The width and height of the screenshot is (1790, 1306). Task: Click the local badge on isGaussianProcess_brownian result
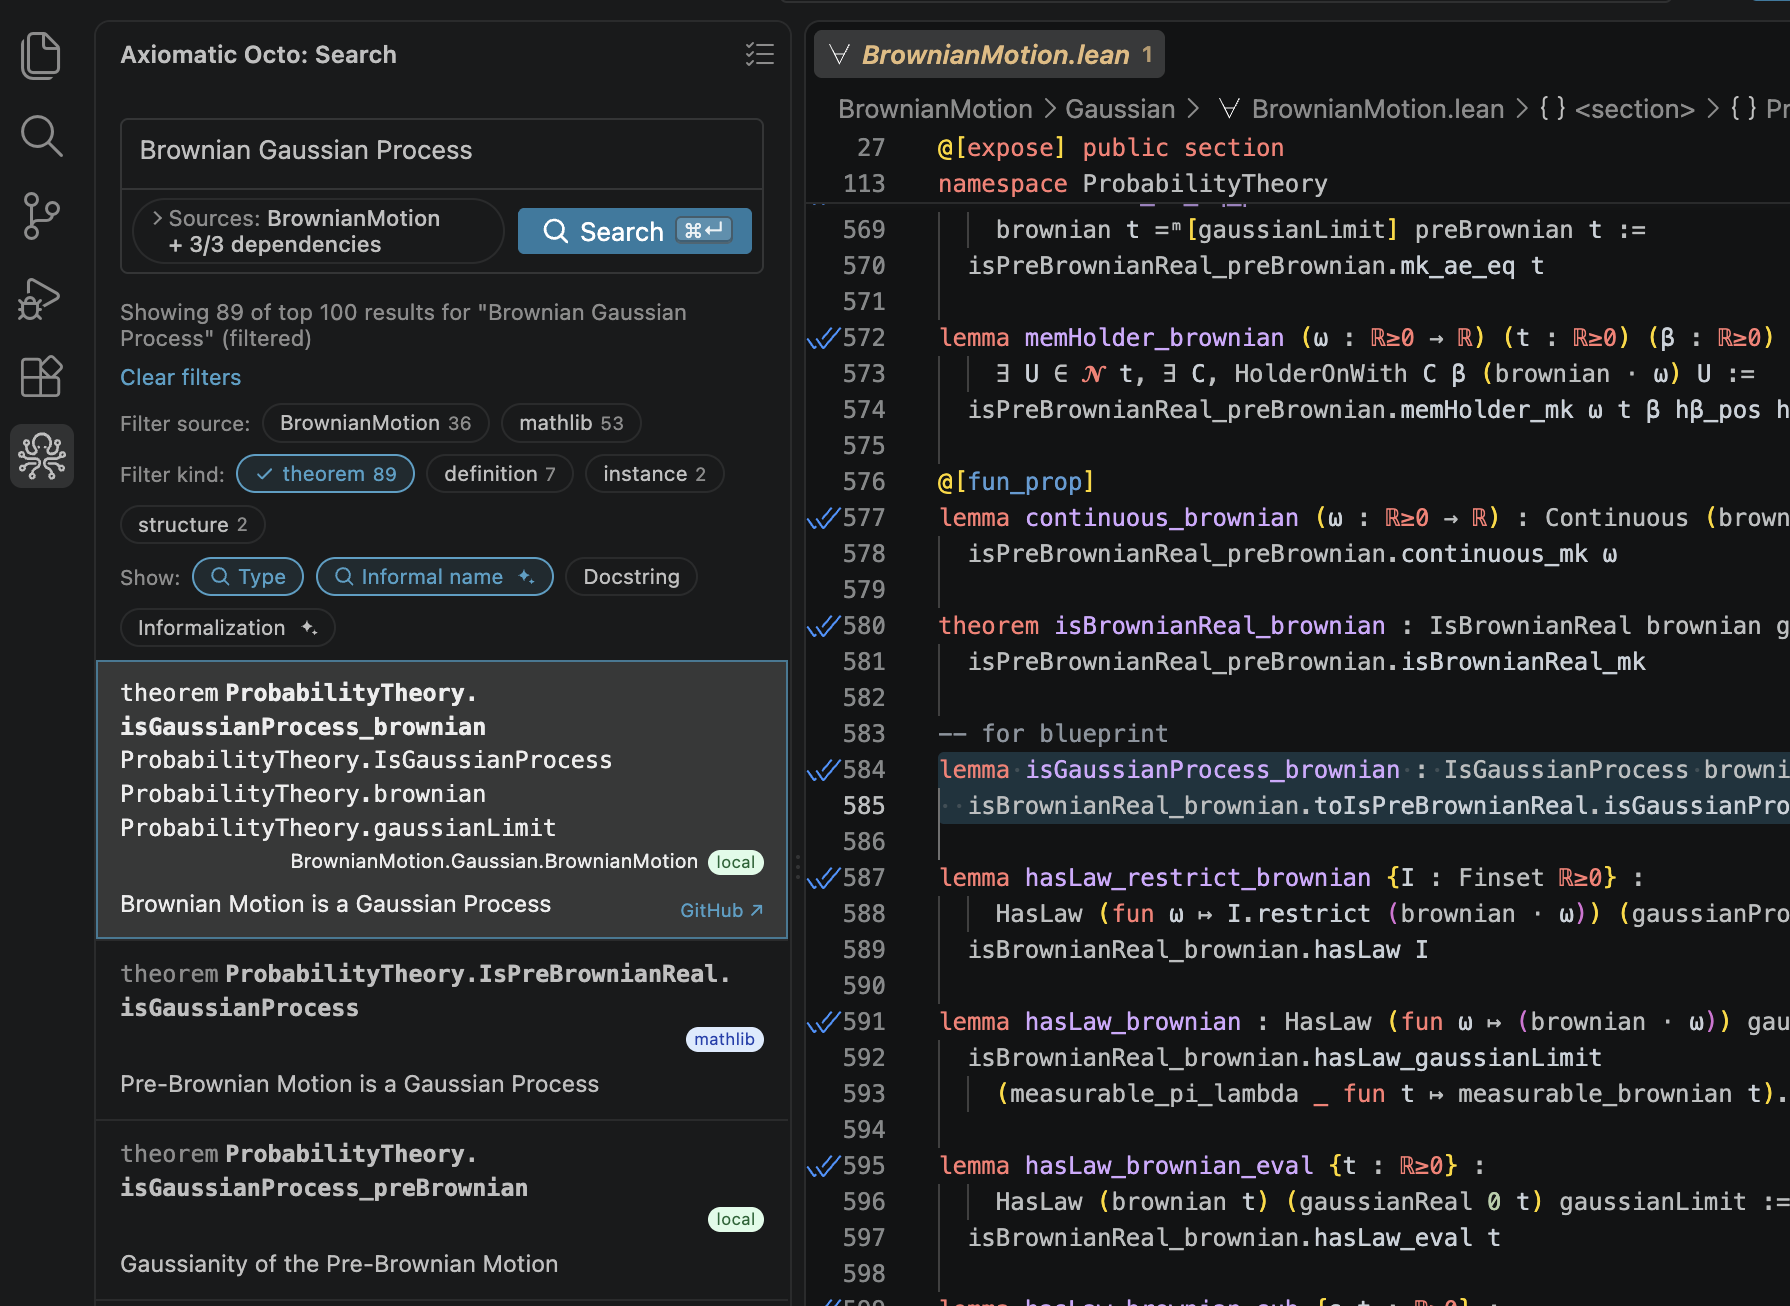735,862
